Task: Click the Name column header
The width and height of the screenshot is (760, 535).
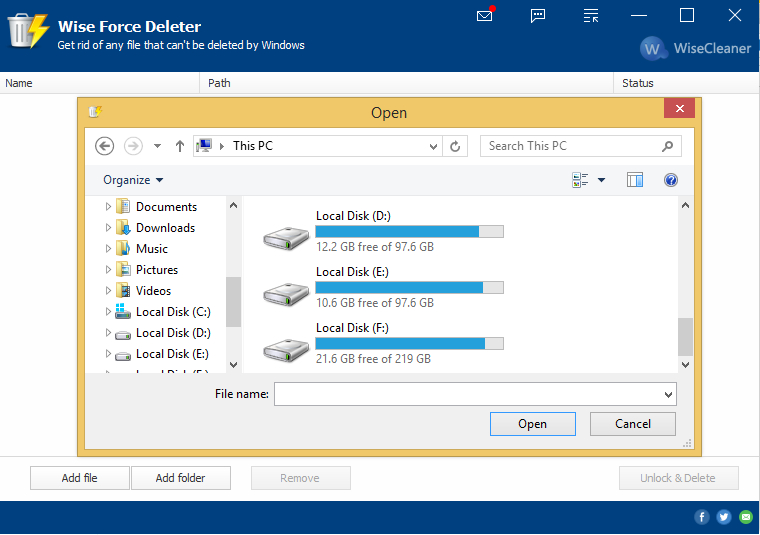Action: (x=100, y=83)
